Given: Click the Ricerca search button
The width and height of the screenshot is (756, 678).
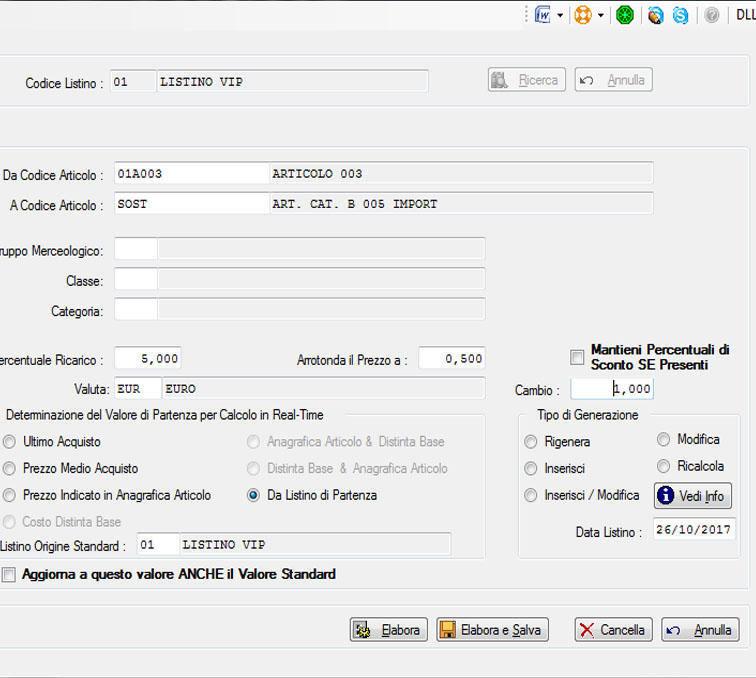Looking at the screenshot, I should [x=527, y=80].
